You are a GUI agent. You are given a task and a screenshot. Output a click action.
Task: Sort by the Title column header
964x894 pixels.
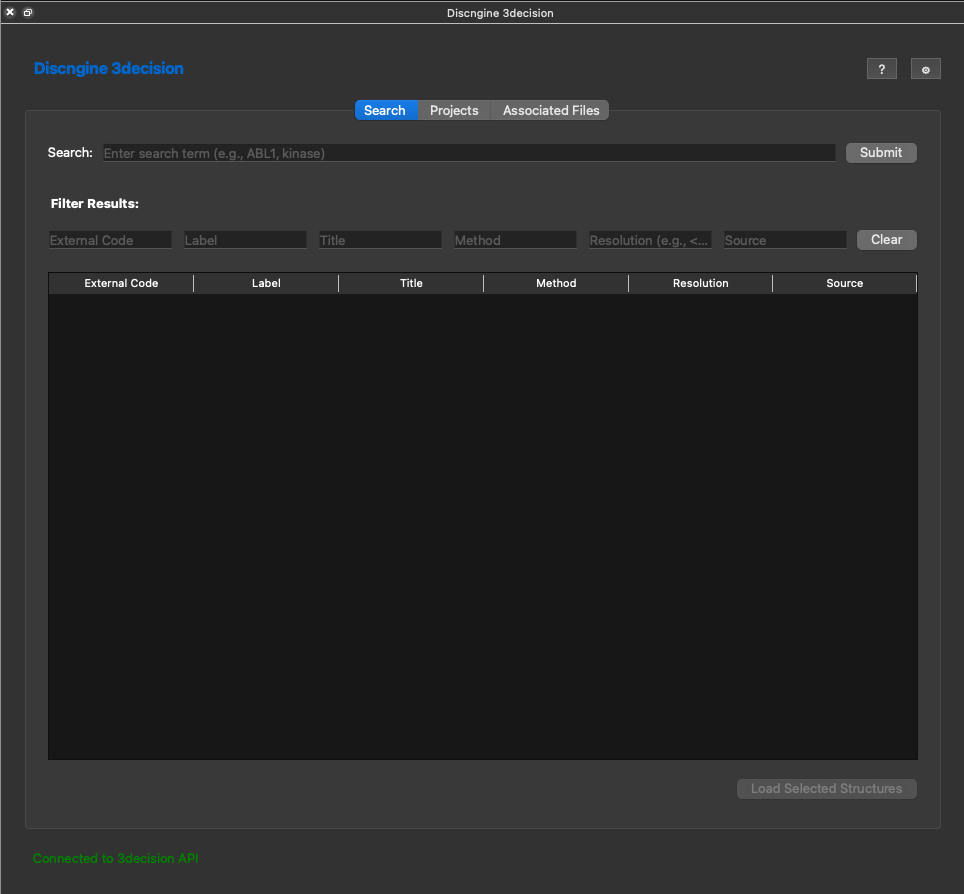(x=411, y=283)
